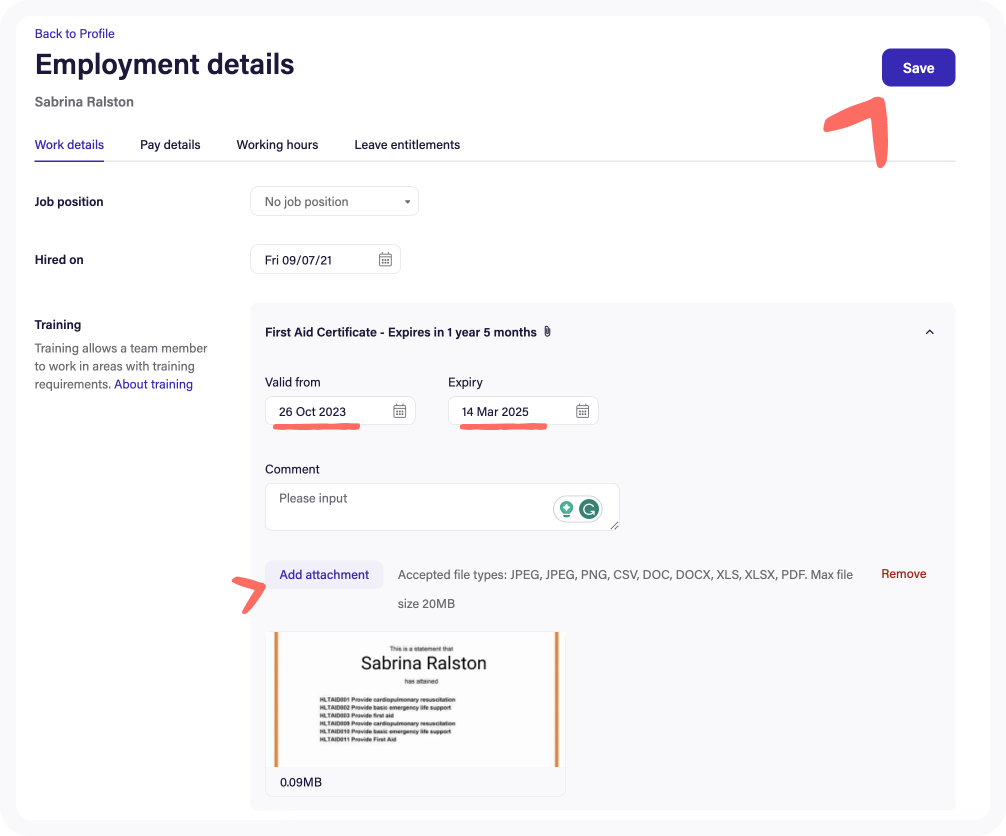The height and width of the screenshot is (836, 1006).
Task: Open the Valid from calendar icon
Action: (x=399, y=411)
